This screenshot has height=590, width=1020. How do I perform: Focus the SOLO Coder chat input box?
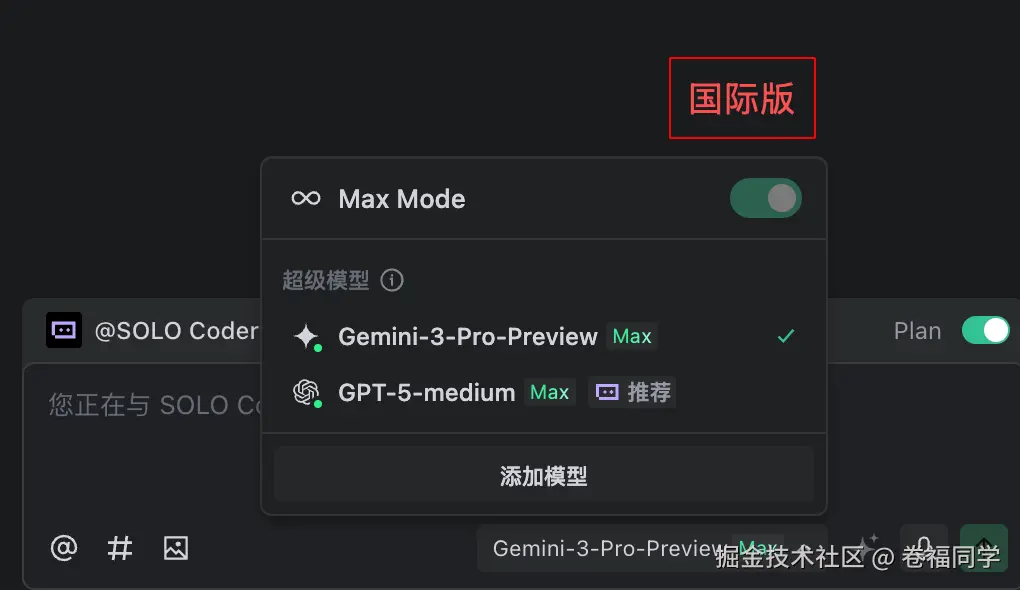click(143, 442)
